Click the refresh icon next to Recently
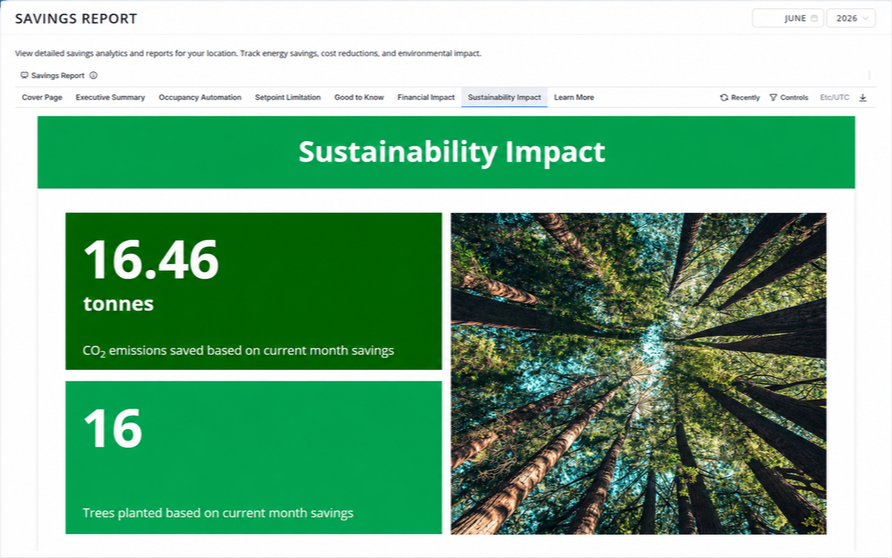This screenshot has width=892, height=558. coord(724,98)
